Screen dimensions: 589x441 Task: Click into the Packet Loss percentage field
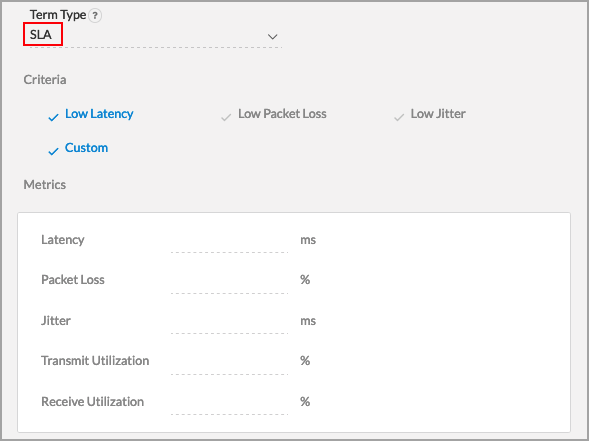pos(229,282)
